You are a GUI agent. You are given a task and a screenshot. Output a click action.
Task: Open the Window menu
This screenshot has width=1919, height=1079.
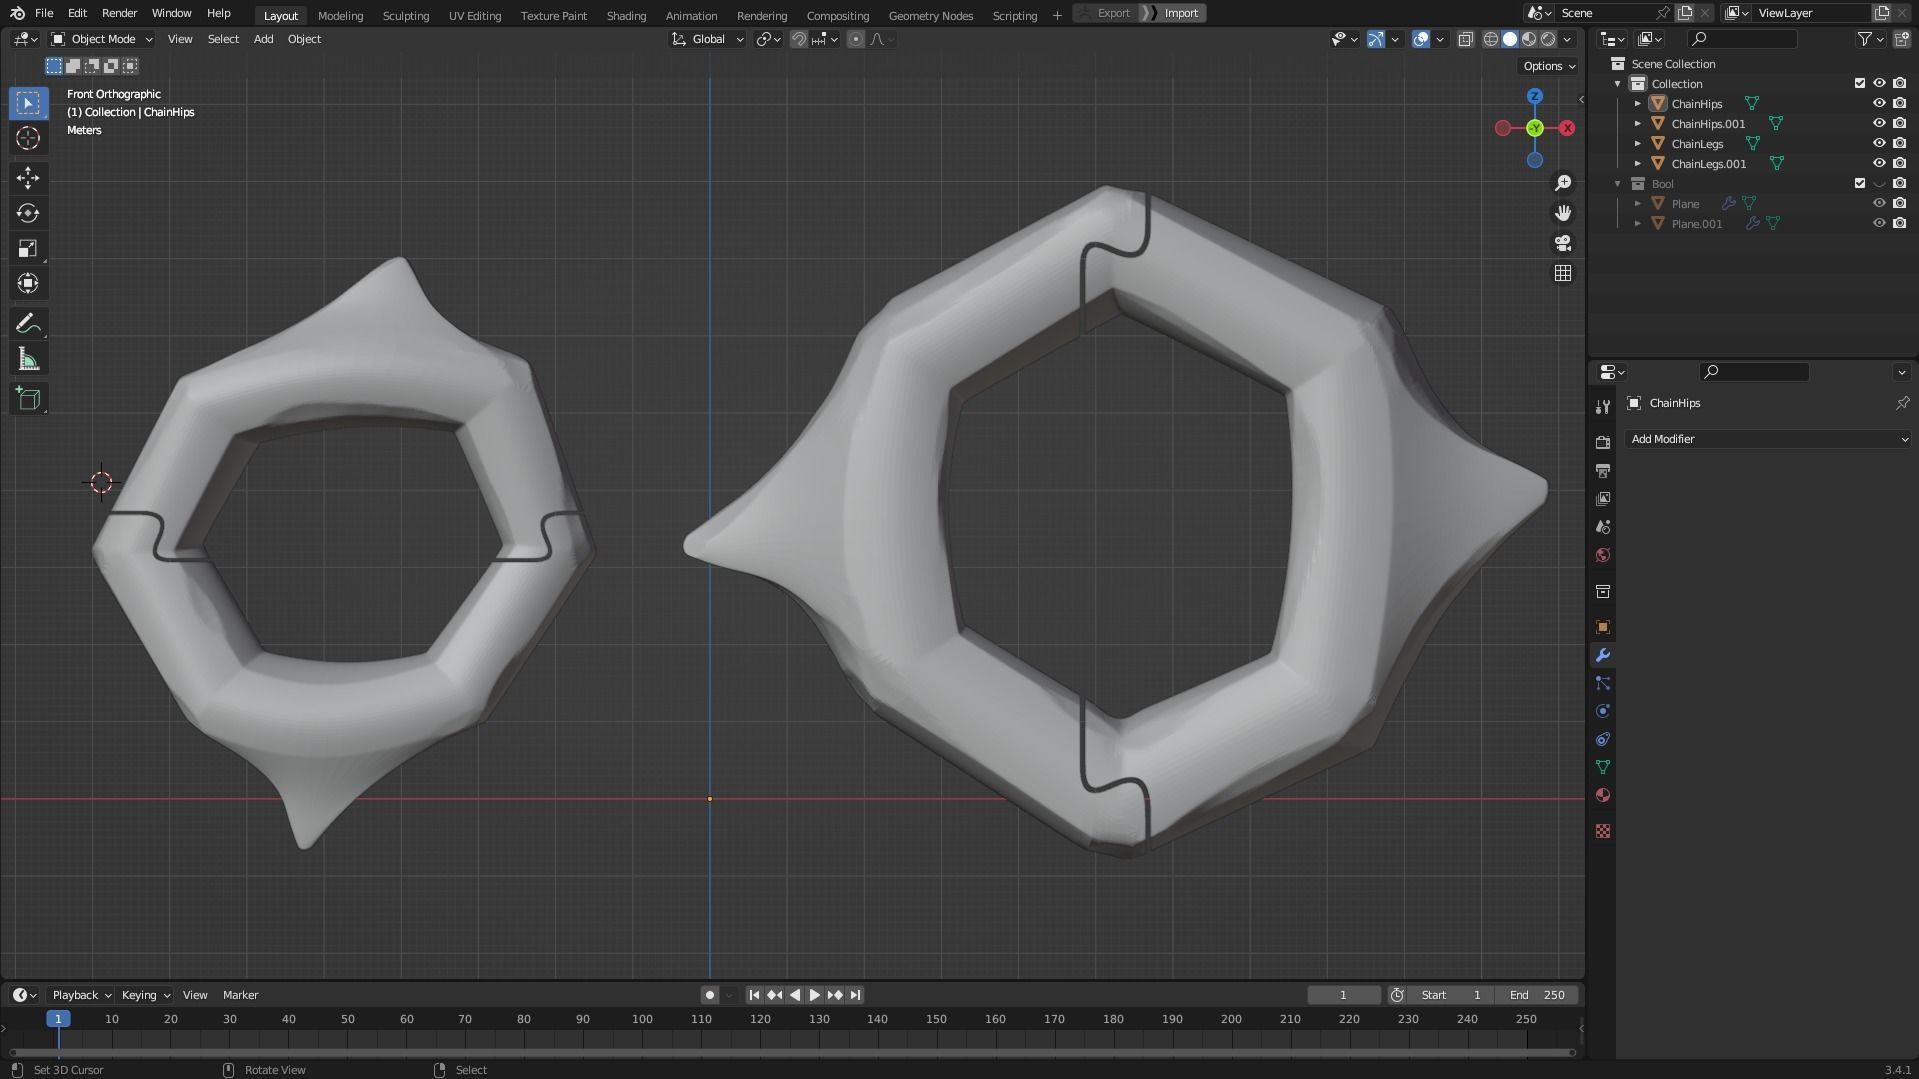(x=171, y=13)
